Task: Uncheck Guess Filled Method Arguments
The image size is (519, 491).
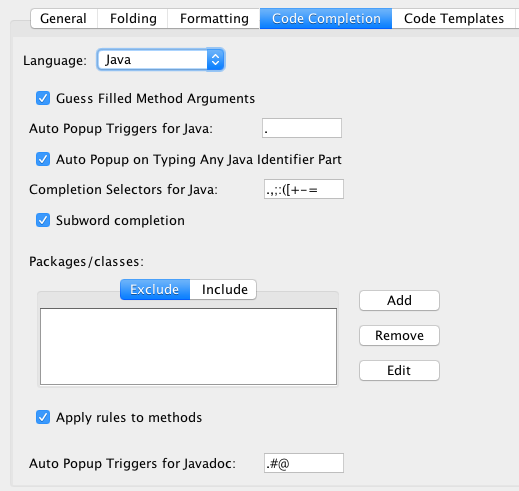Action: pyautogui.click(x=43, y=98)
